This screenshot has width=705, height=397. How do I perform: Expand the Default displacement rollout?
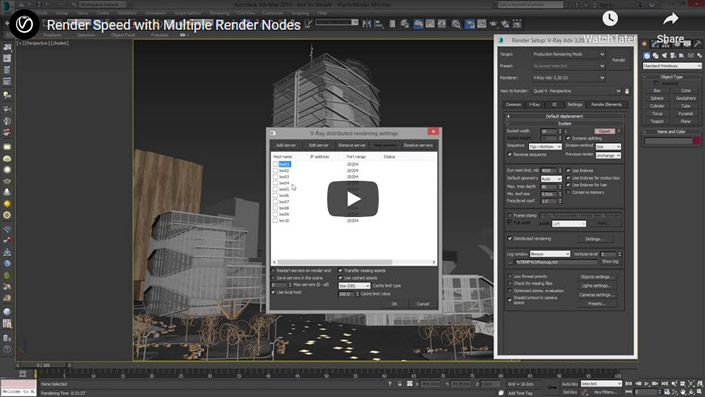(x=564, y=116)
